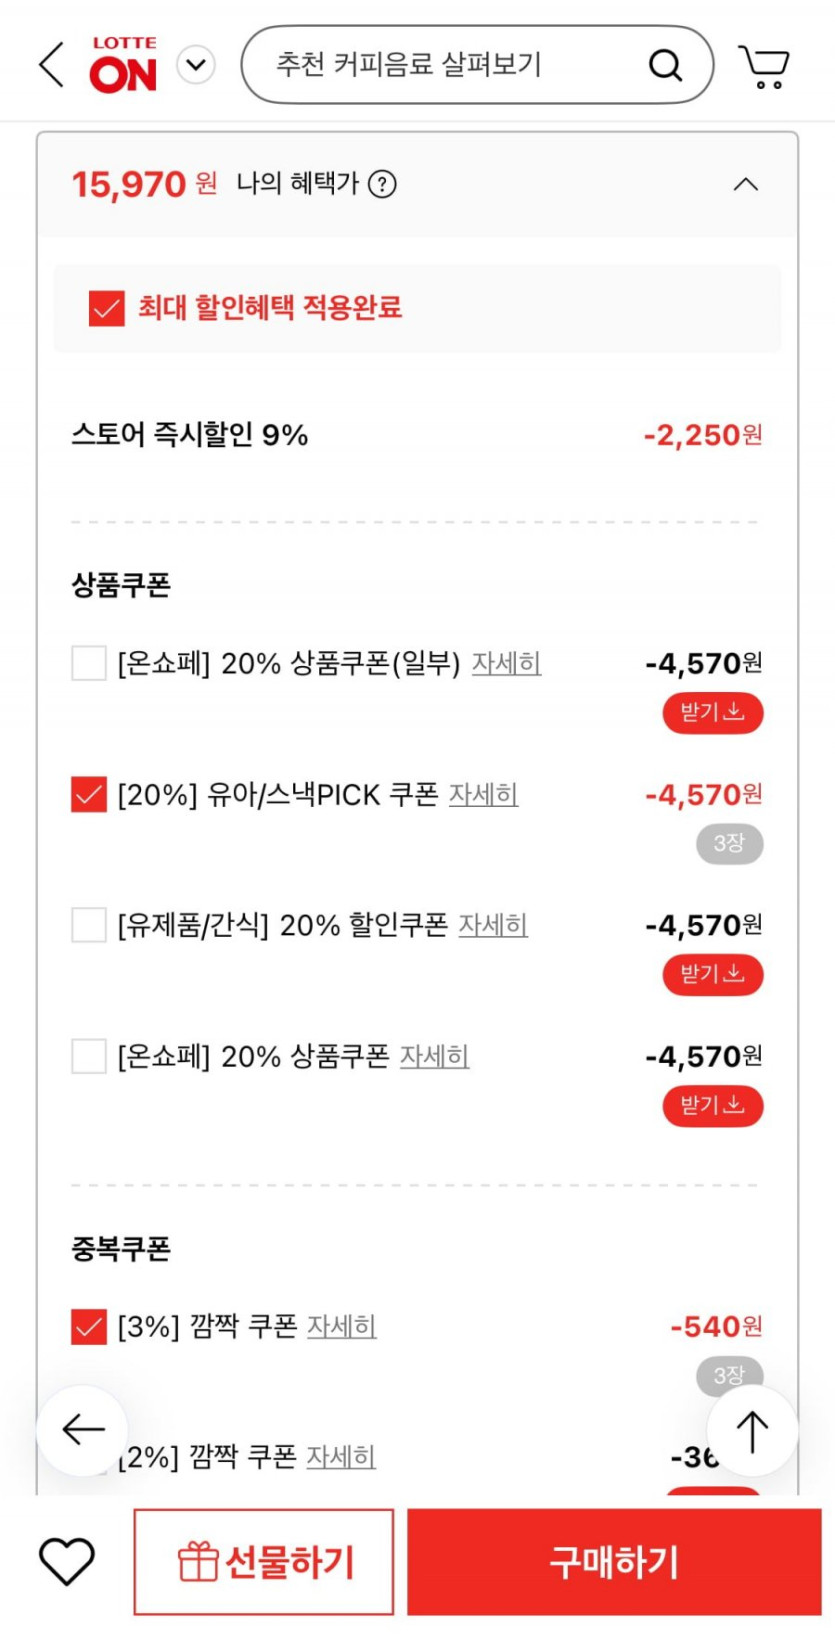Tap the back chevron in the header
The image size is (835, 1640).
pyautogui.click(x=51, y=65)
